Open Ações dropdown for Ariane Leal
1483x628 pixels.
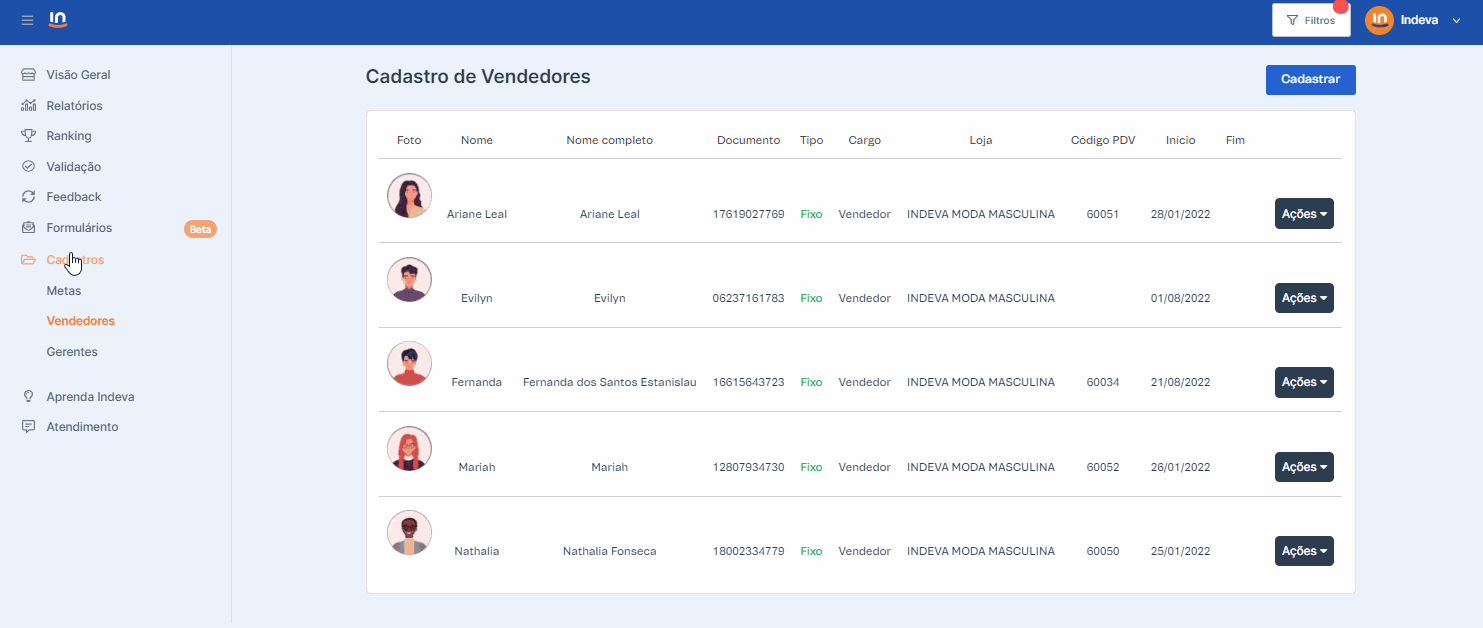[x=1304, y=214]
